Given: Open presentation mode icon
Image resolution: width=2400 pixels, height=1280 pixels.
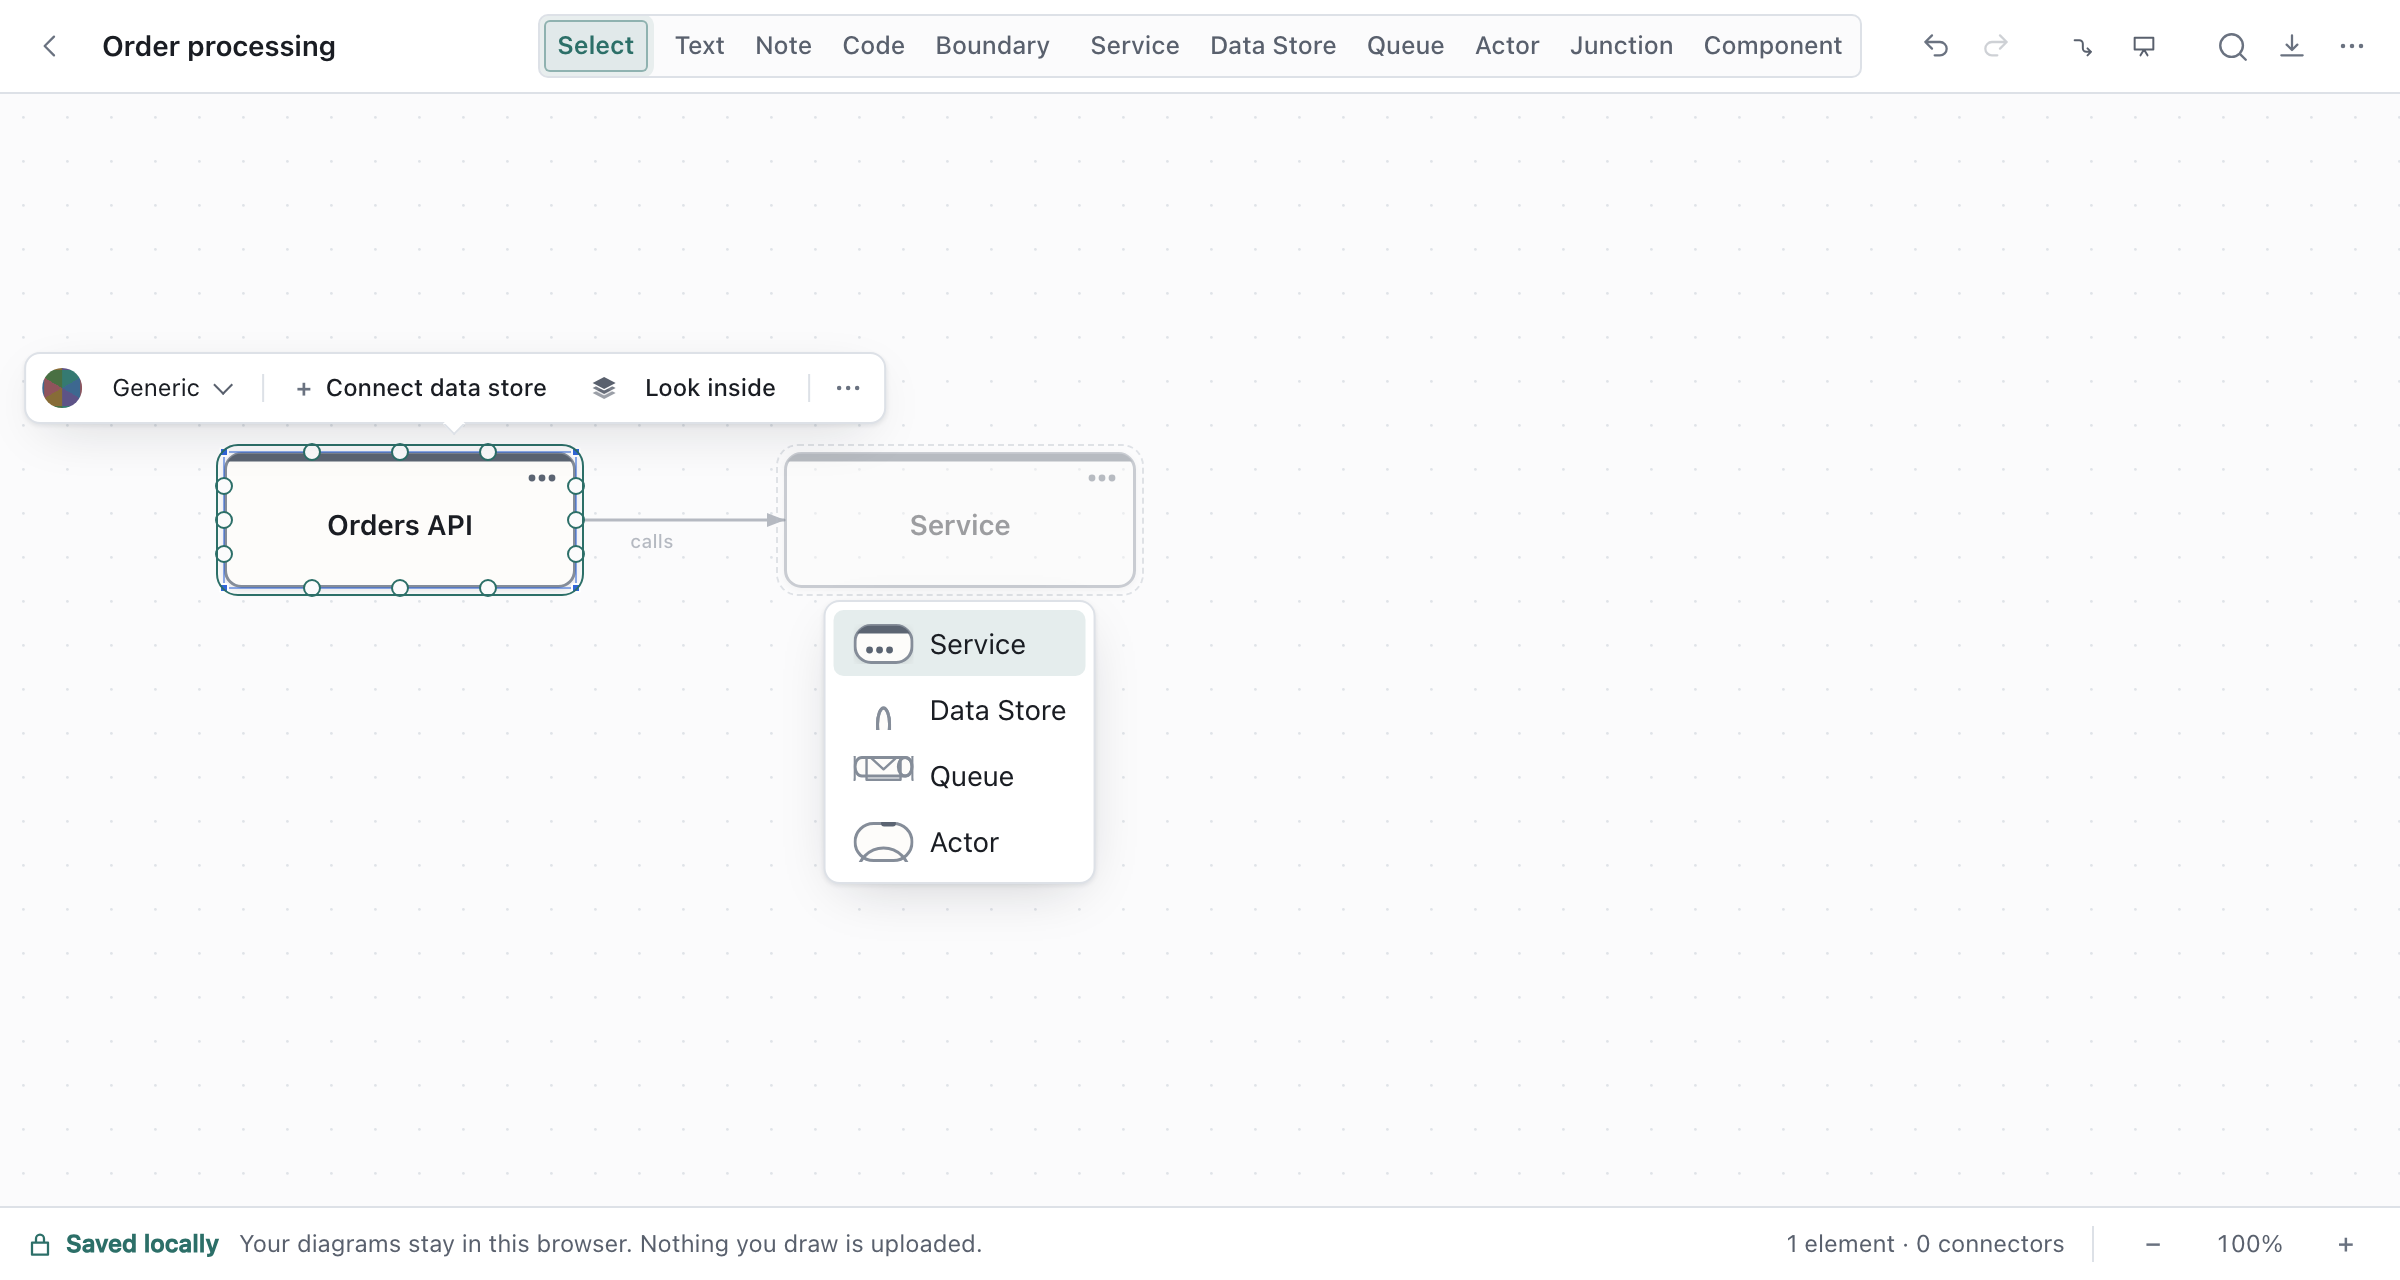Looking at the screenshot, I should 2144,46.
